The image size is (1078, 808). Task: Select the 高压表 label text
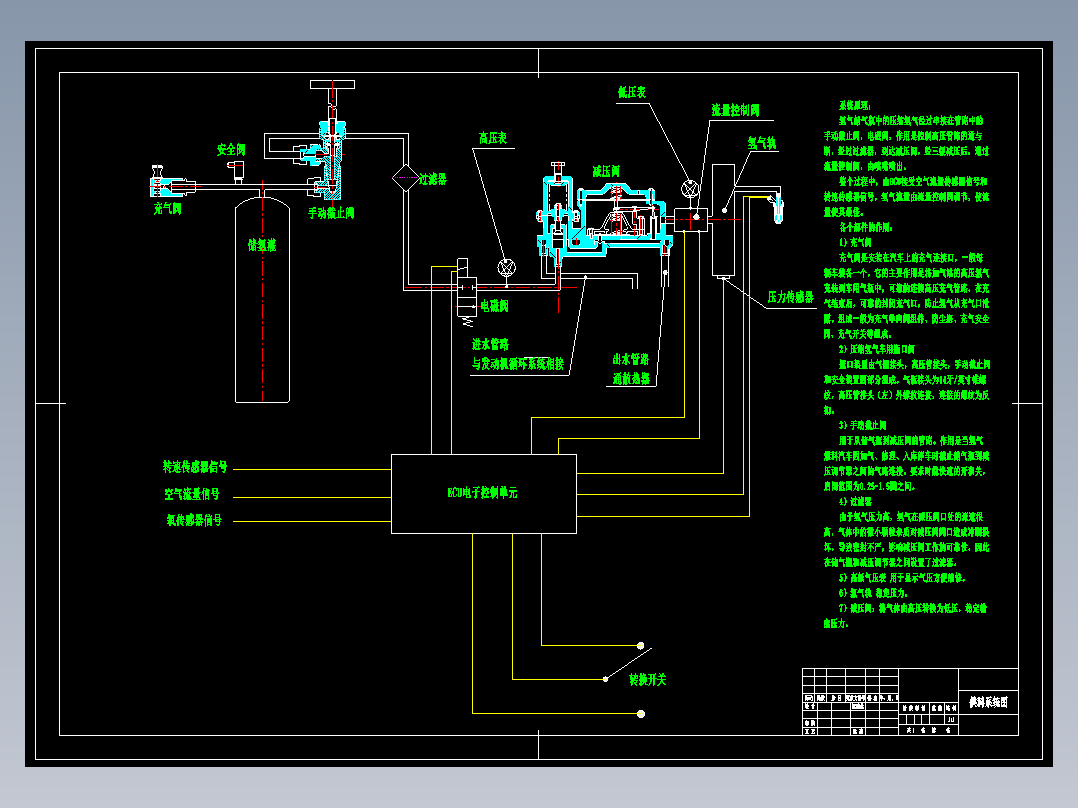(x=493, y=138)
